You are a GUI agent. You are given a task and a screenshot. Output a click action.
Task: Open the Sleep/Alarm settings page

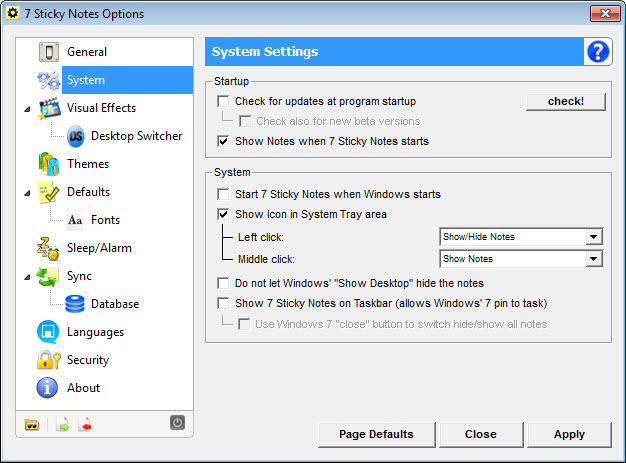coord(99,248)
